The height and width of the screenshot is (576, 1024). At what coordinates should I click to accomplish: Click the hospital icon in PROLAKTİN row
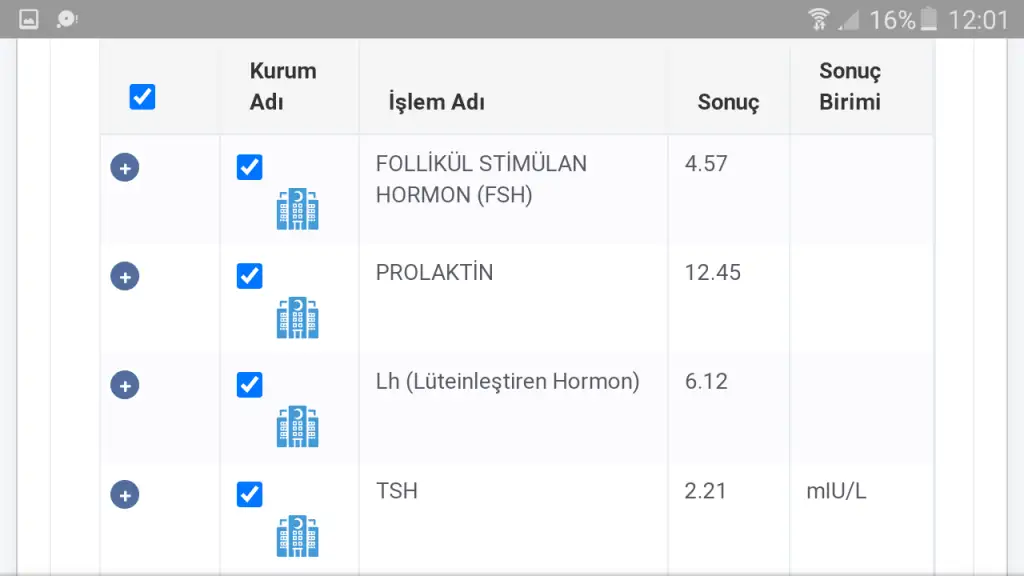(298, 317)
